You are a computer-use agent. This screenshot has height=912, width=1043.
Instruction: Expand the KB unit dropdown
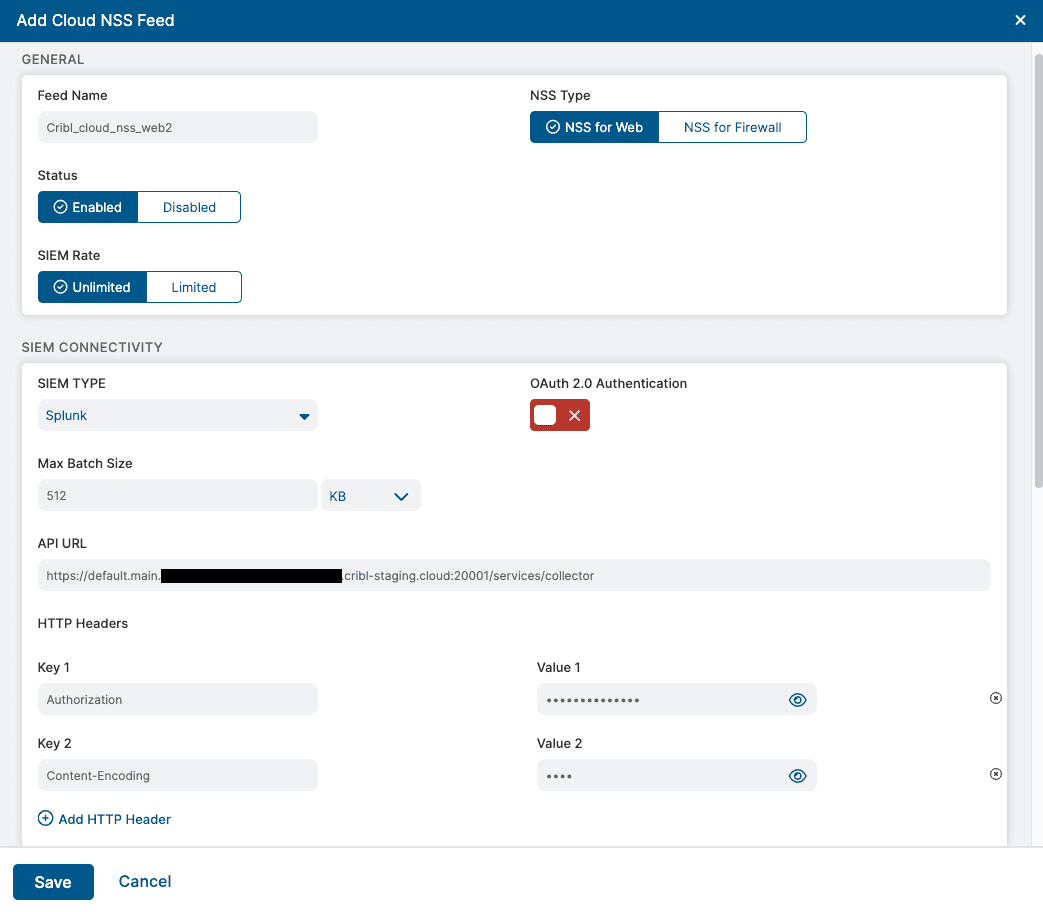pos(370,496)
